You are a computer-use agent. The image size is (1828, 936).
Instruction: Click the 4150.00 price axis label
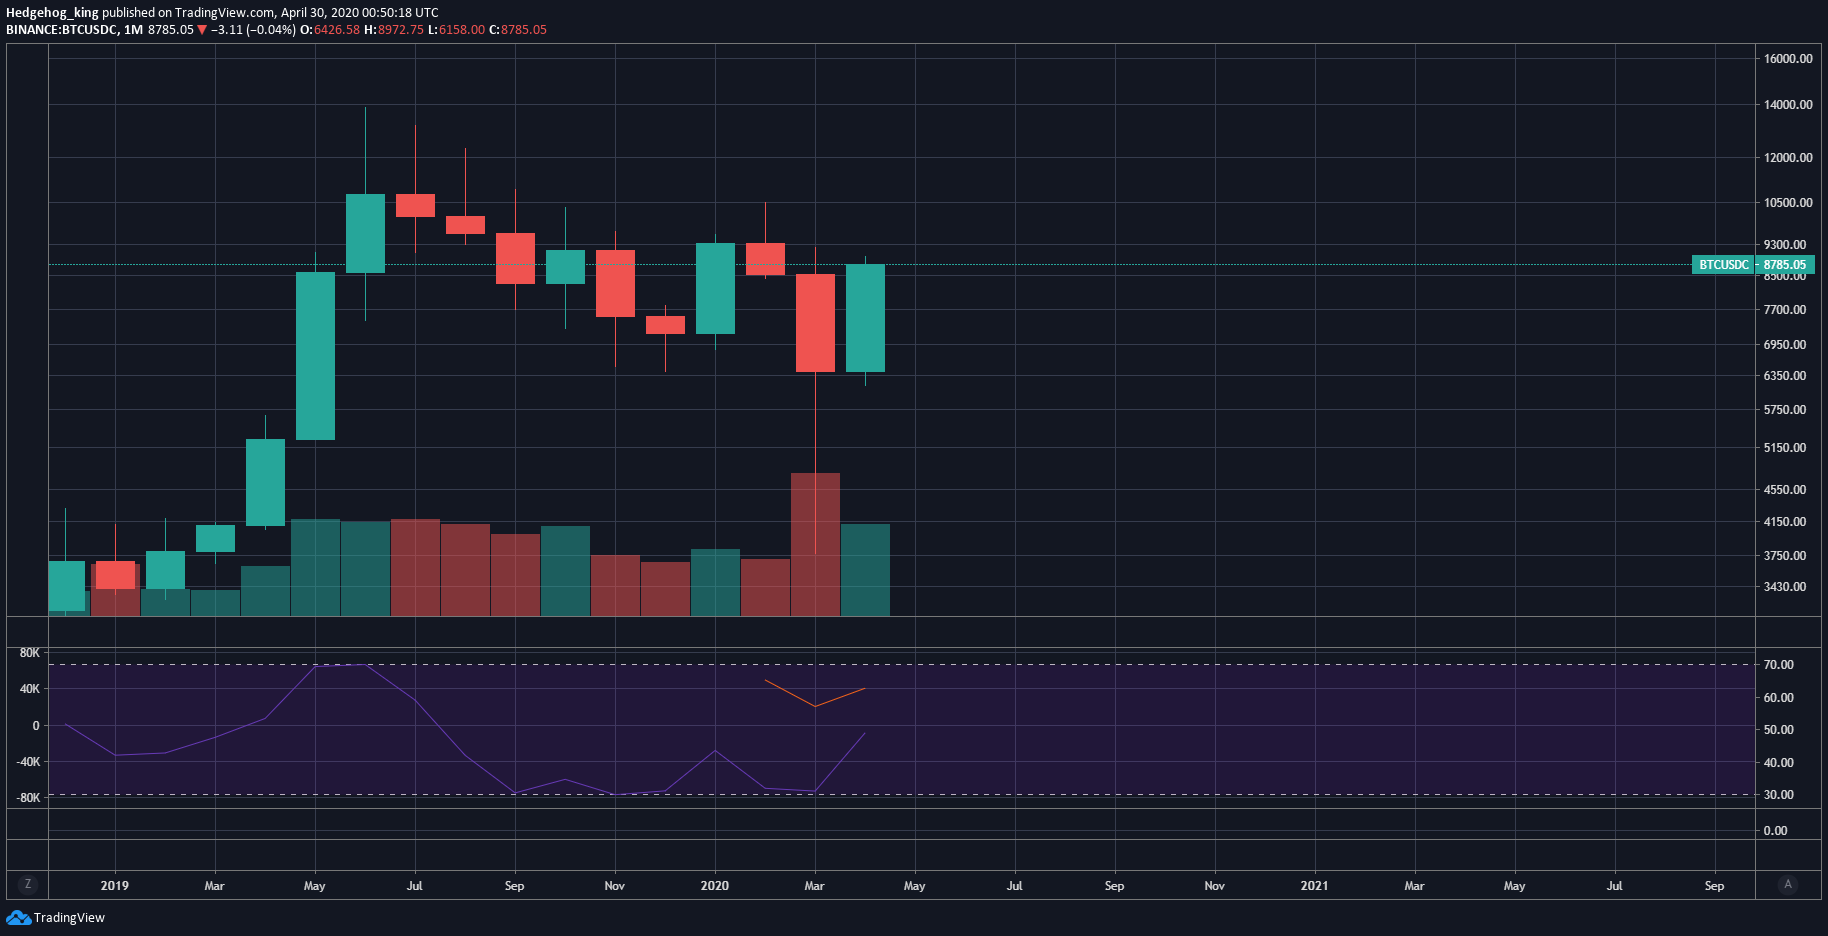point(1785,522)
